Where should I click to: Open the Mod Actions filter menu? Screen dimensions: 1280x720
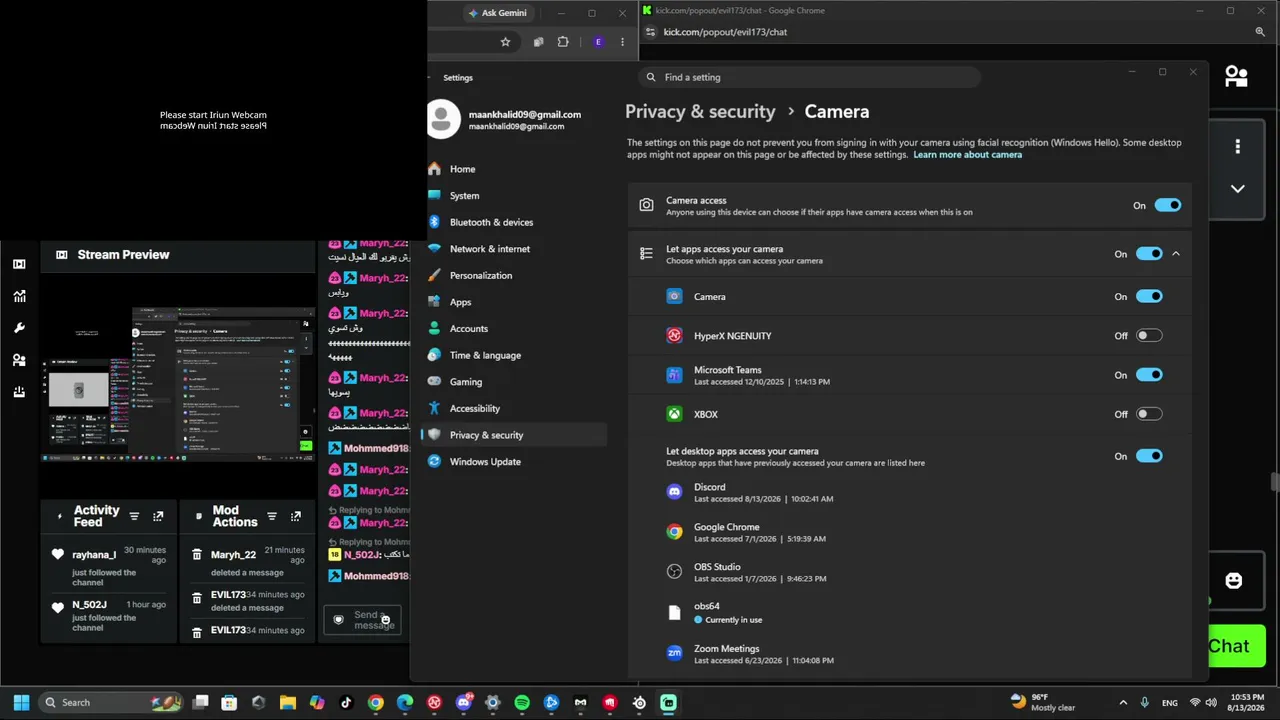(271, 516)
